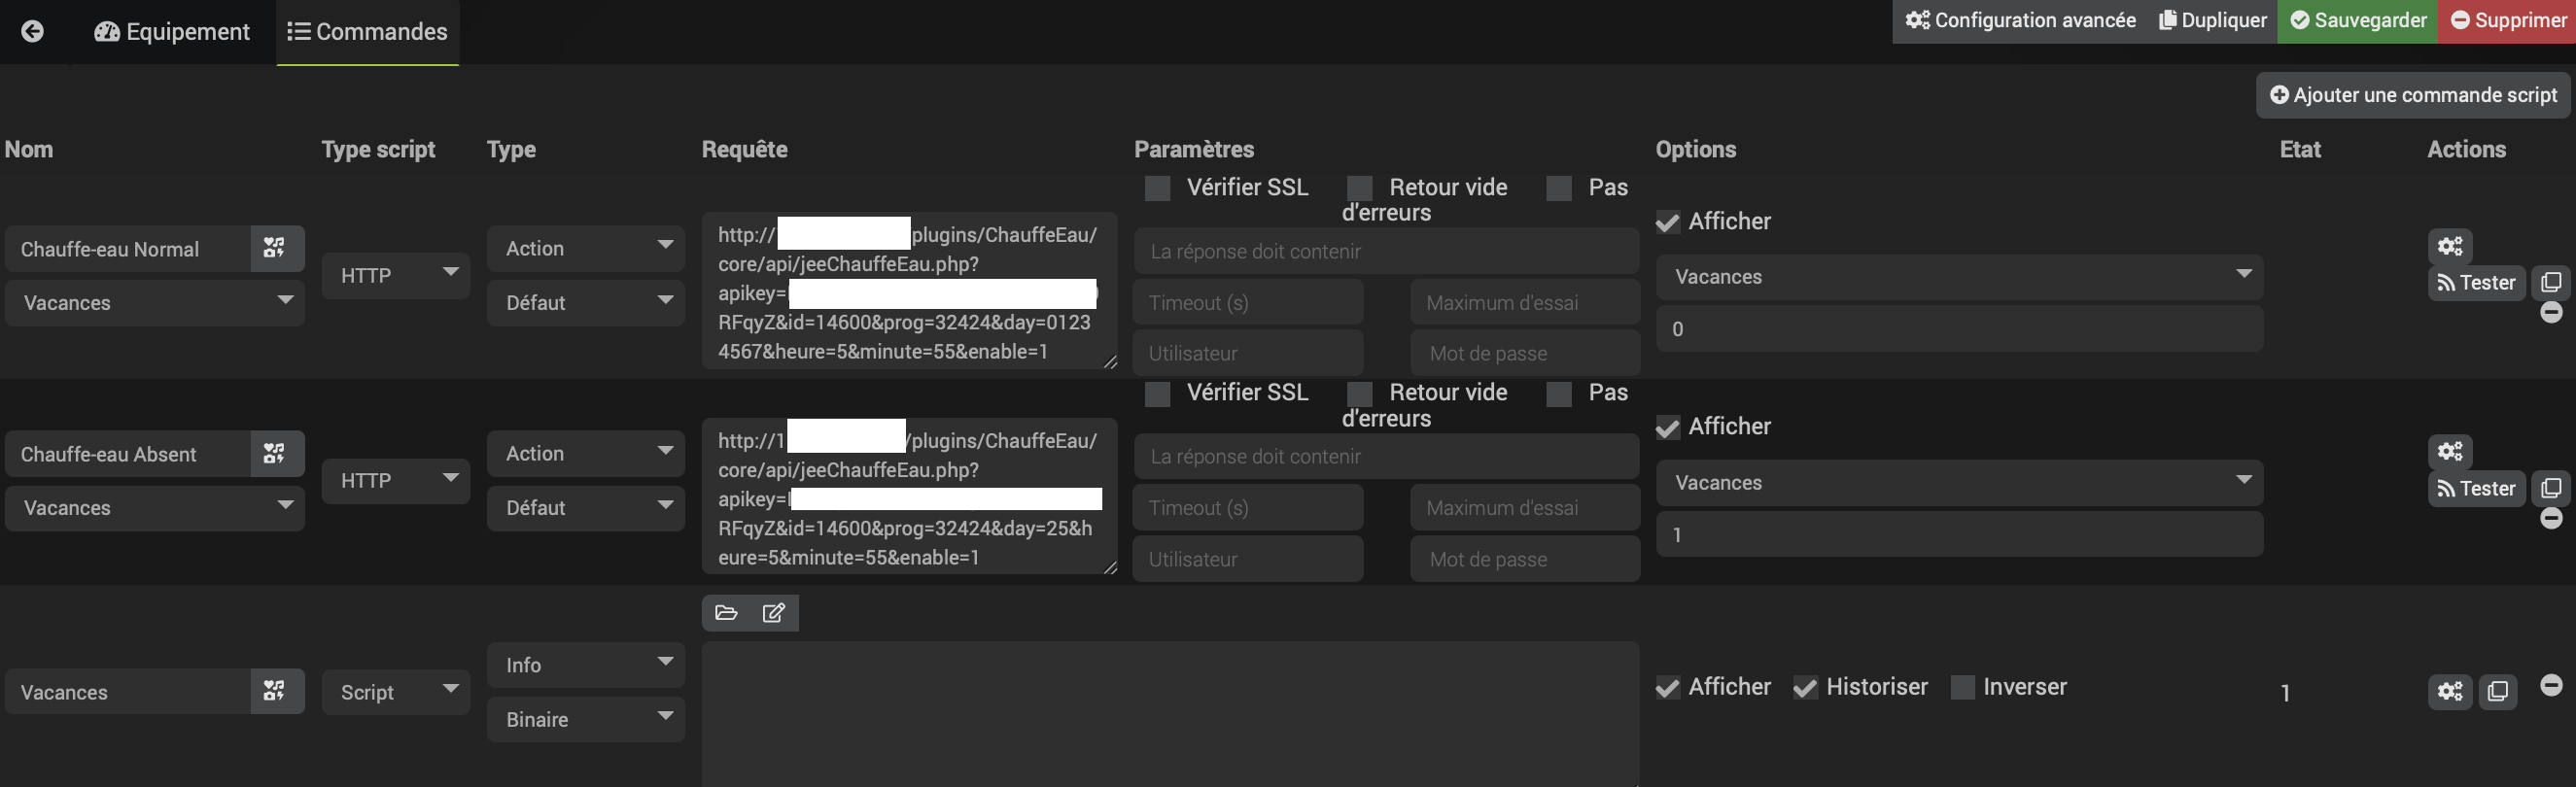2576x787 pixels.
Task: Enable Vérifier SSL for Chauffe-eau Normal
Action: coord(1157,188)
